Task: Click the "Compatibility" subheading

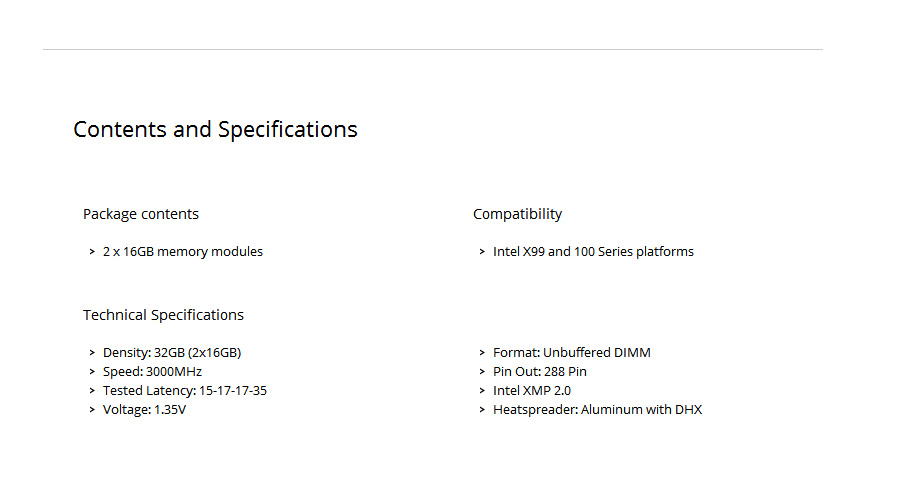Action: click(517, 214)
